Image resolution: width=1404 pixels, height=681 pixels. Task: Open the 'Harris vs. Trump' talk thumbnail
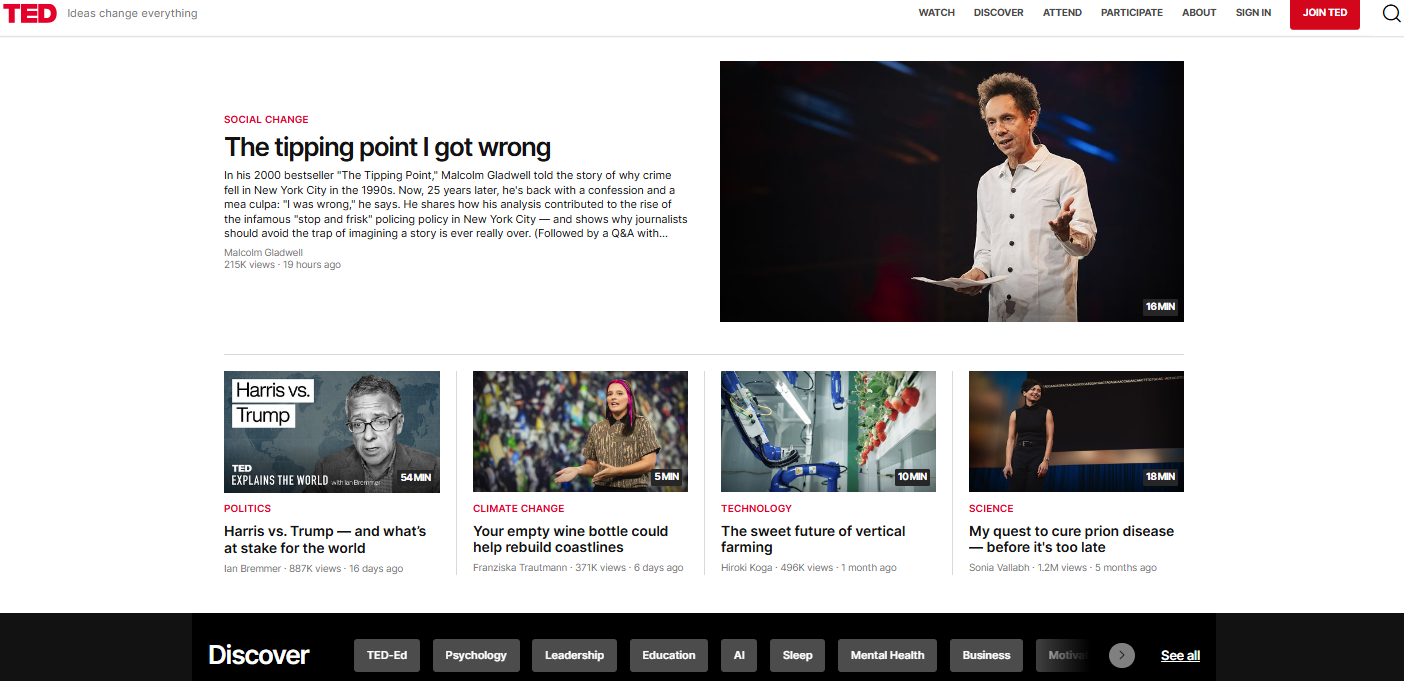pos(331,431)
